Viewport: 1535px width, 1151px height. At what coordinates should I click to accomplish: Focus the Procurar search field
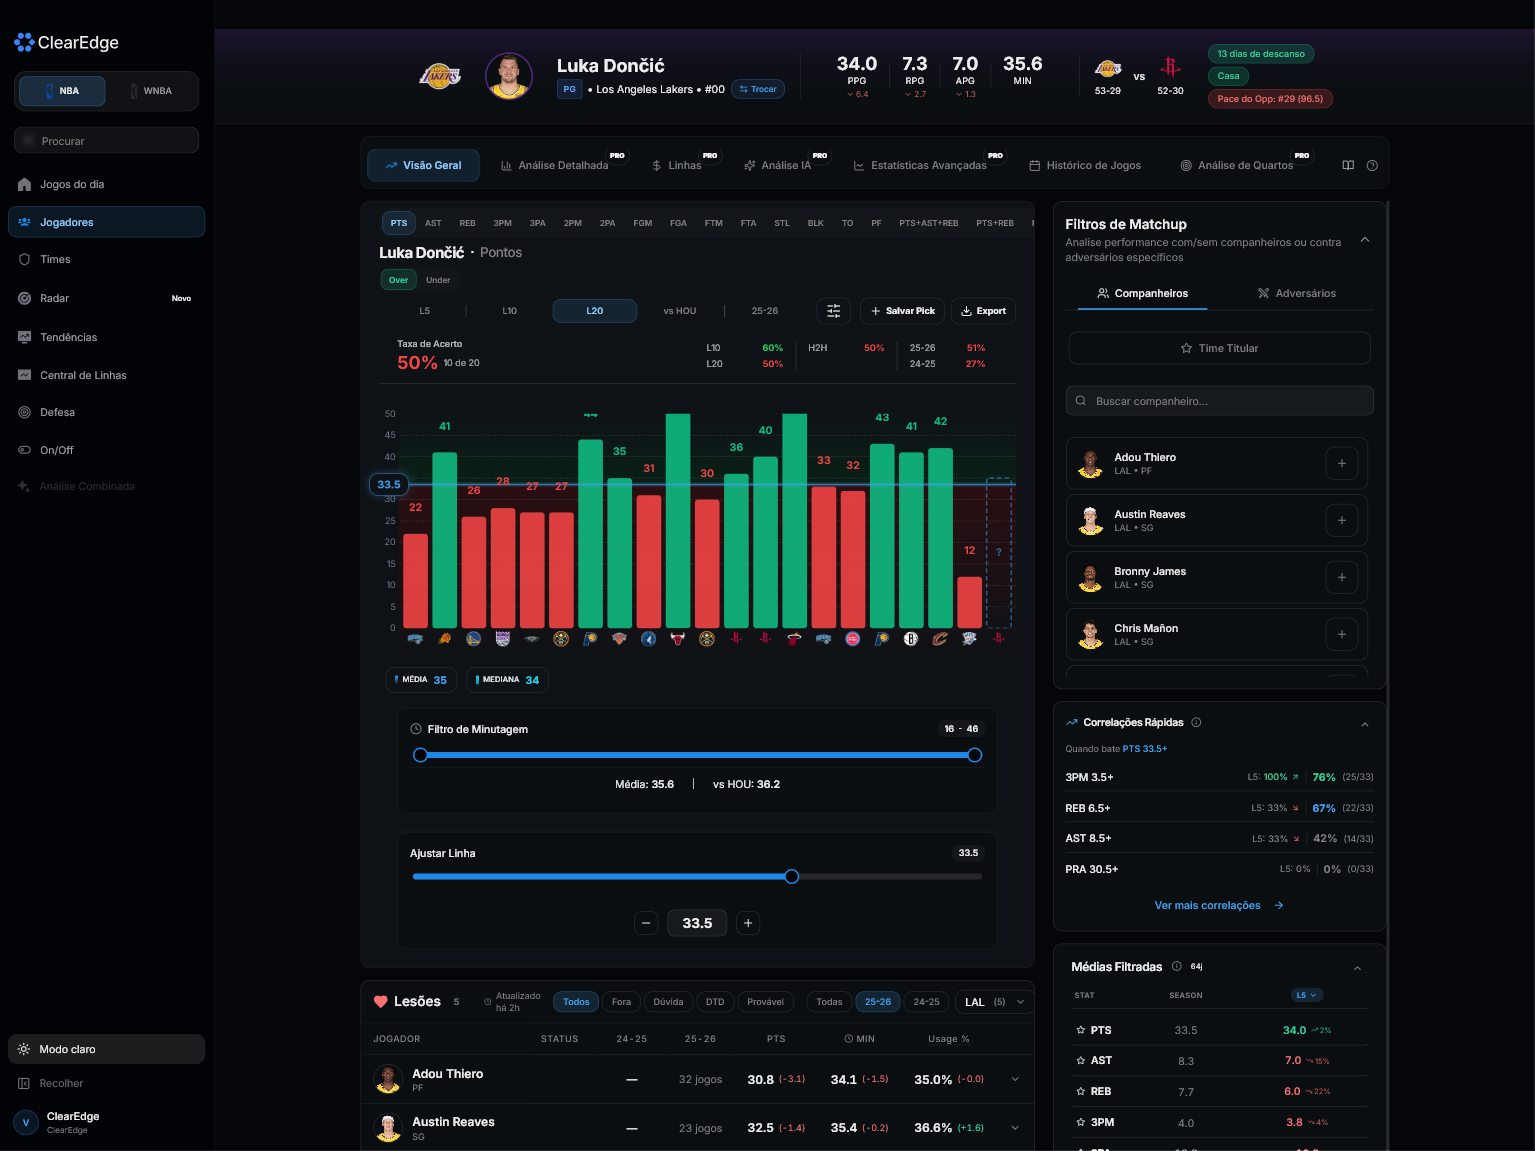click(106, 141)
